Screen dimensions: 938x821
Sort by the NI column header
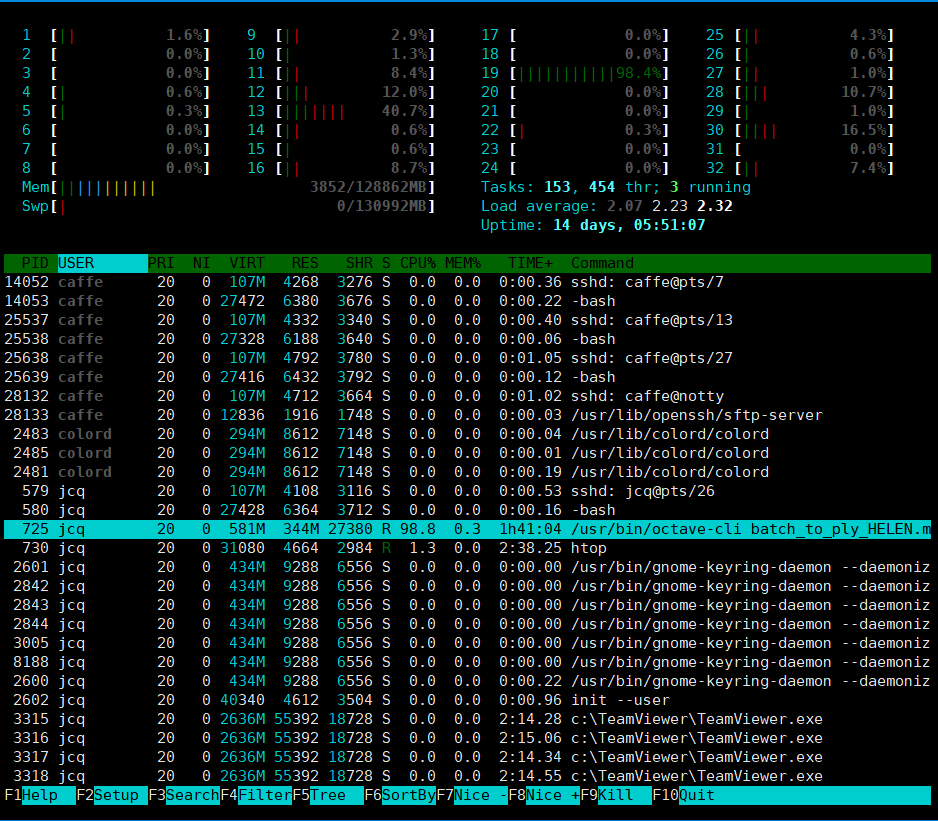click(x=202, y=263)
